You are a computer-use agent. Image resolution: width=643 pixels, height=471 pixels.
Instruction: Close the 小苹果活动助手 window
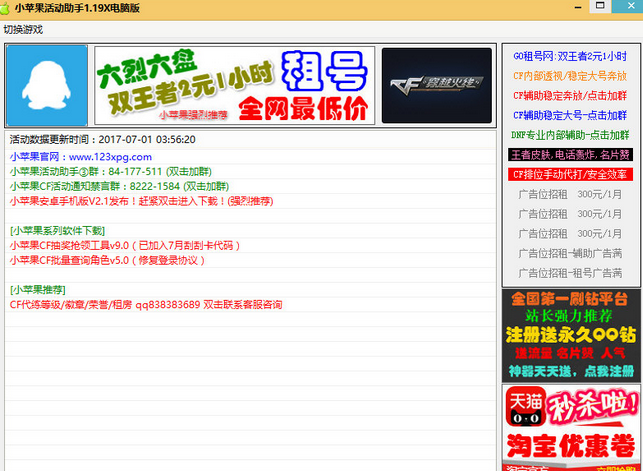(x=631, y=6)
